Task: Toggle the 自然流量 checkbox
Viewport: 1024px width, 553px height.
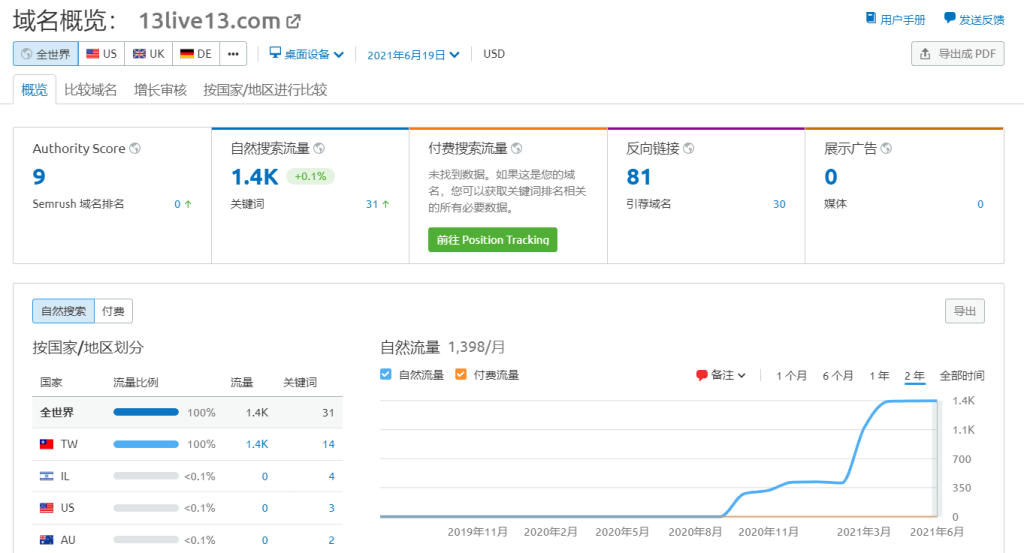Action: [x=385, y=374]
